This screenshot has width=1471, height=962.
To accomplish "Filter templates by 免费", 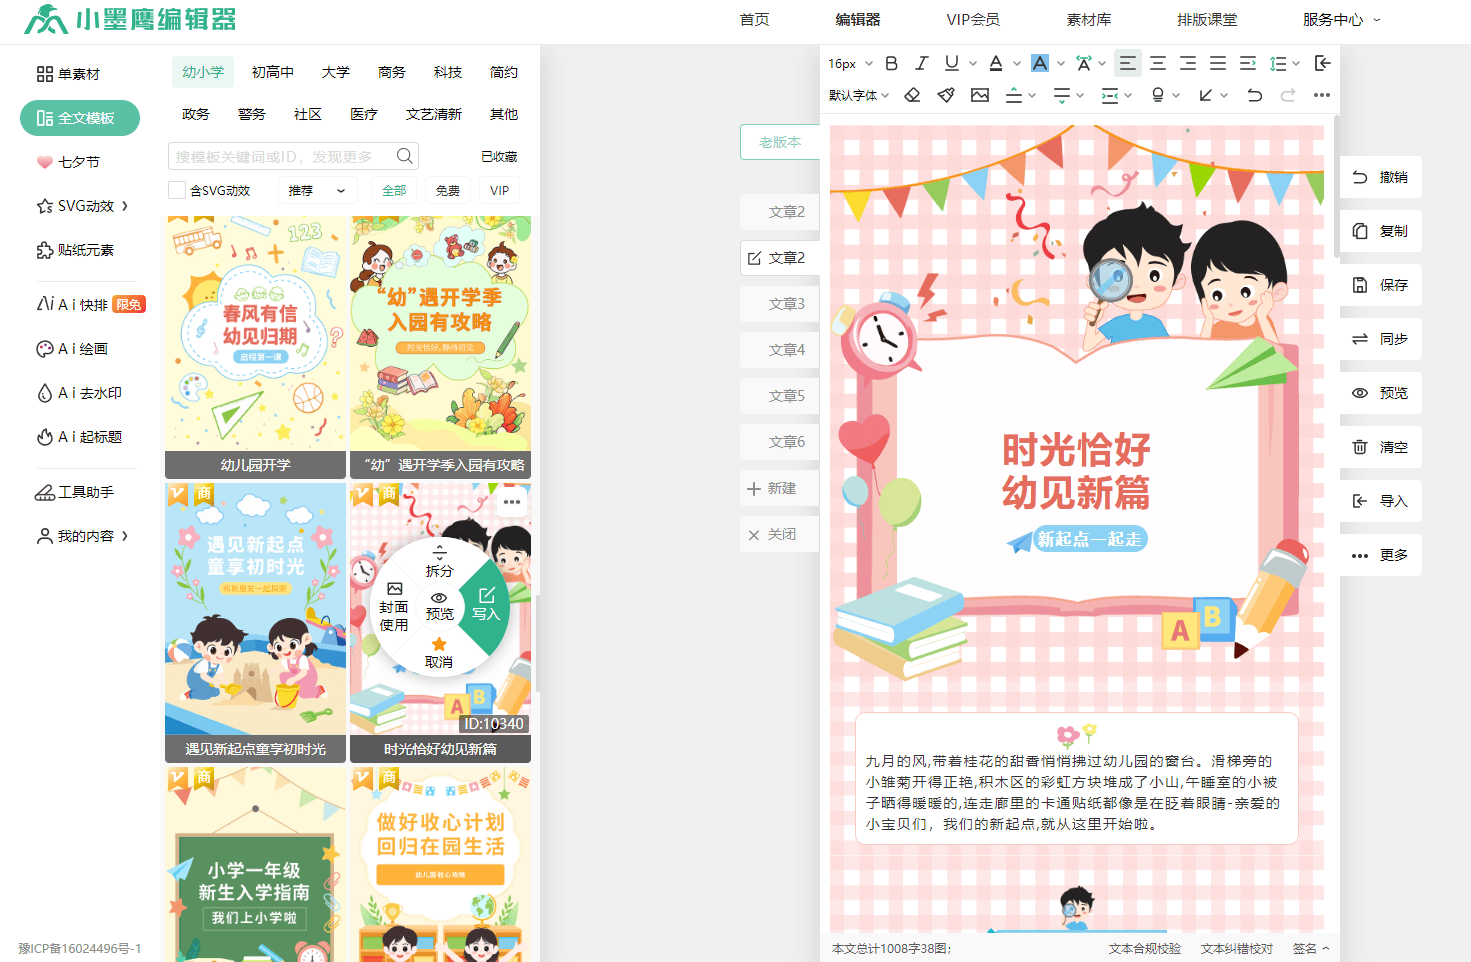I will coord(448,190).
